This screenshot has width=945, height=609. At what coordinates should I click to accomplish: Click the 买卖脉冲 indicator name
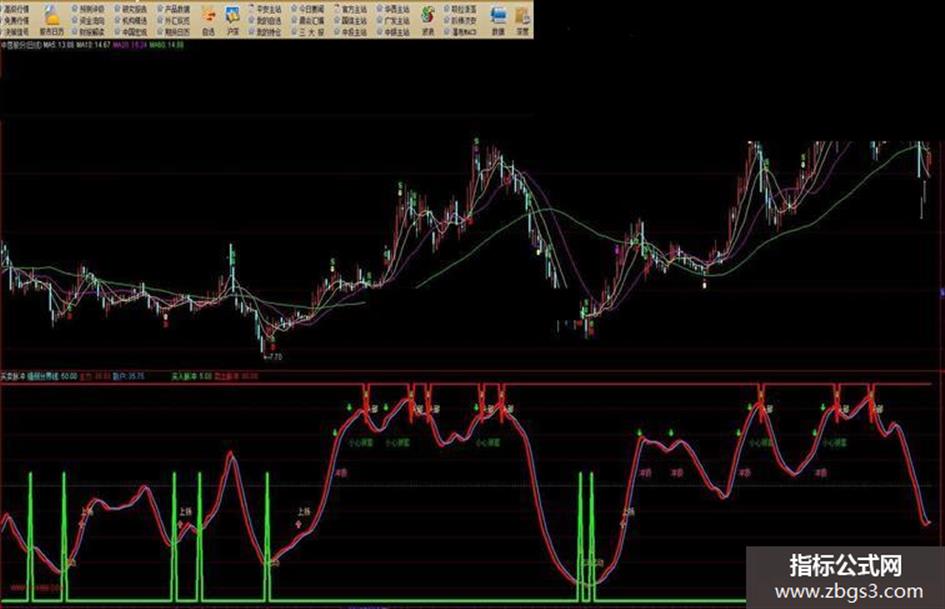point(12,376)
